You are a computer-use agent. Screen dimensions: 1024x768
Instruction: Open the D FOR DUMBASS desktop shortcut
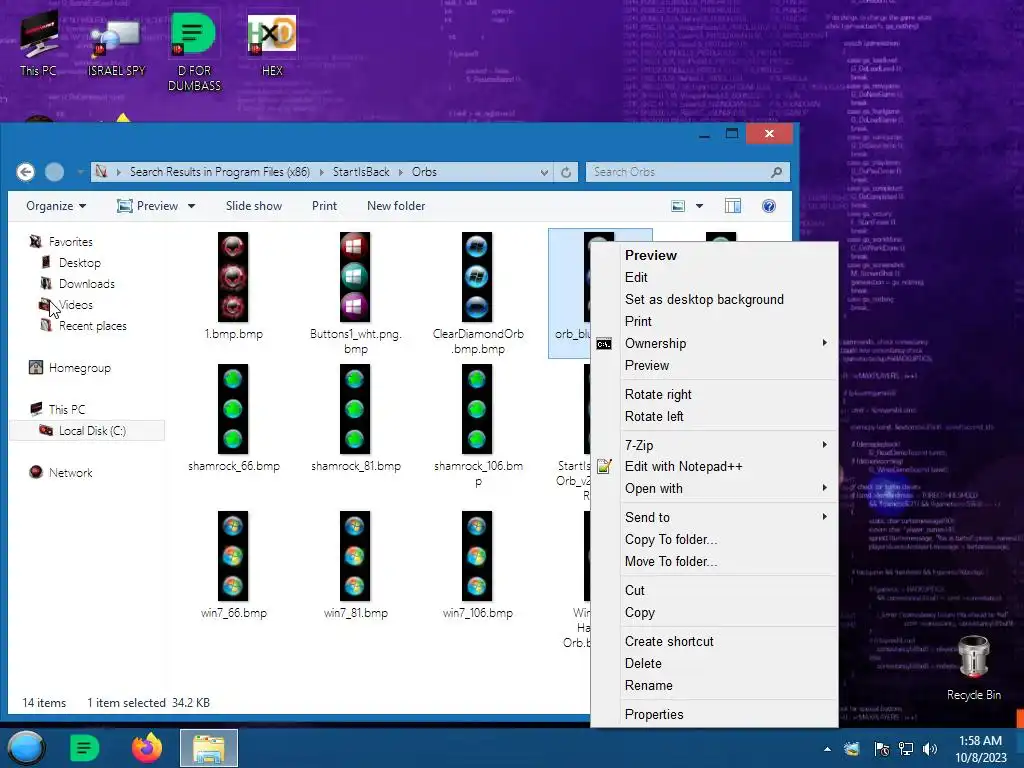tap(194, 52)
